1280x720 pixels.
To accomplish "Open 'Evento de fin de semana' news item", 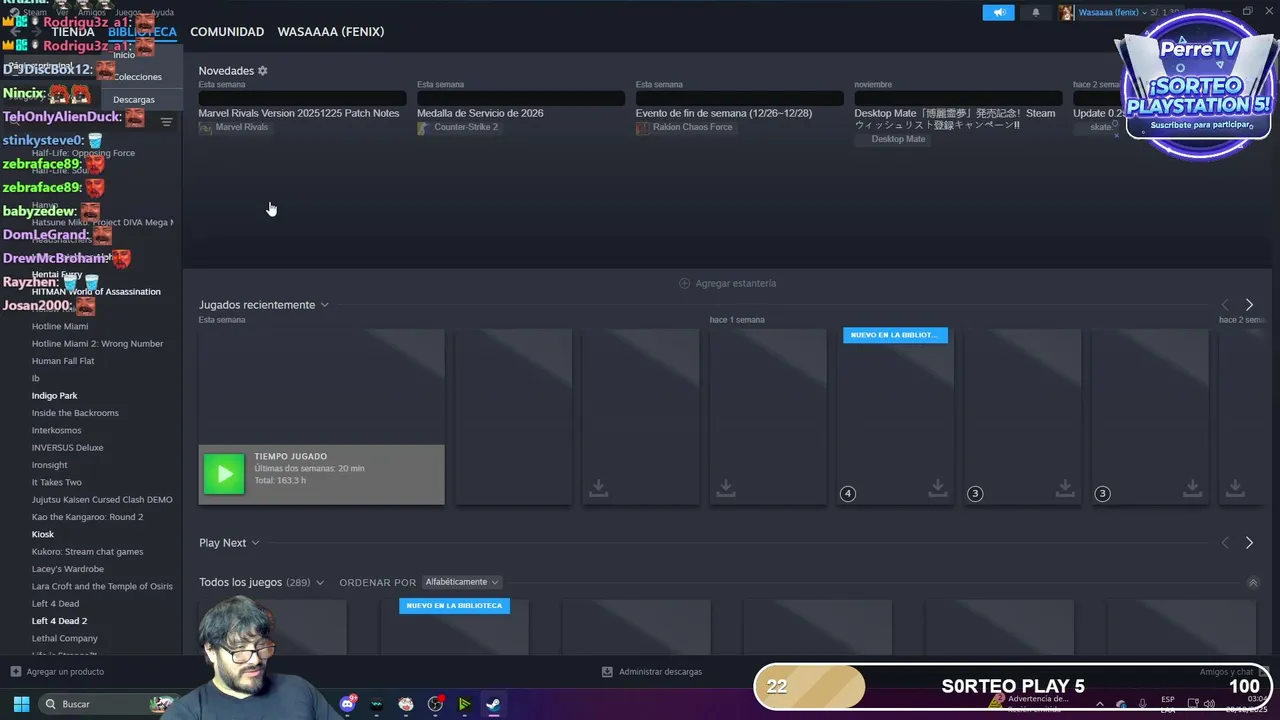I will coord(724,113).
